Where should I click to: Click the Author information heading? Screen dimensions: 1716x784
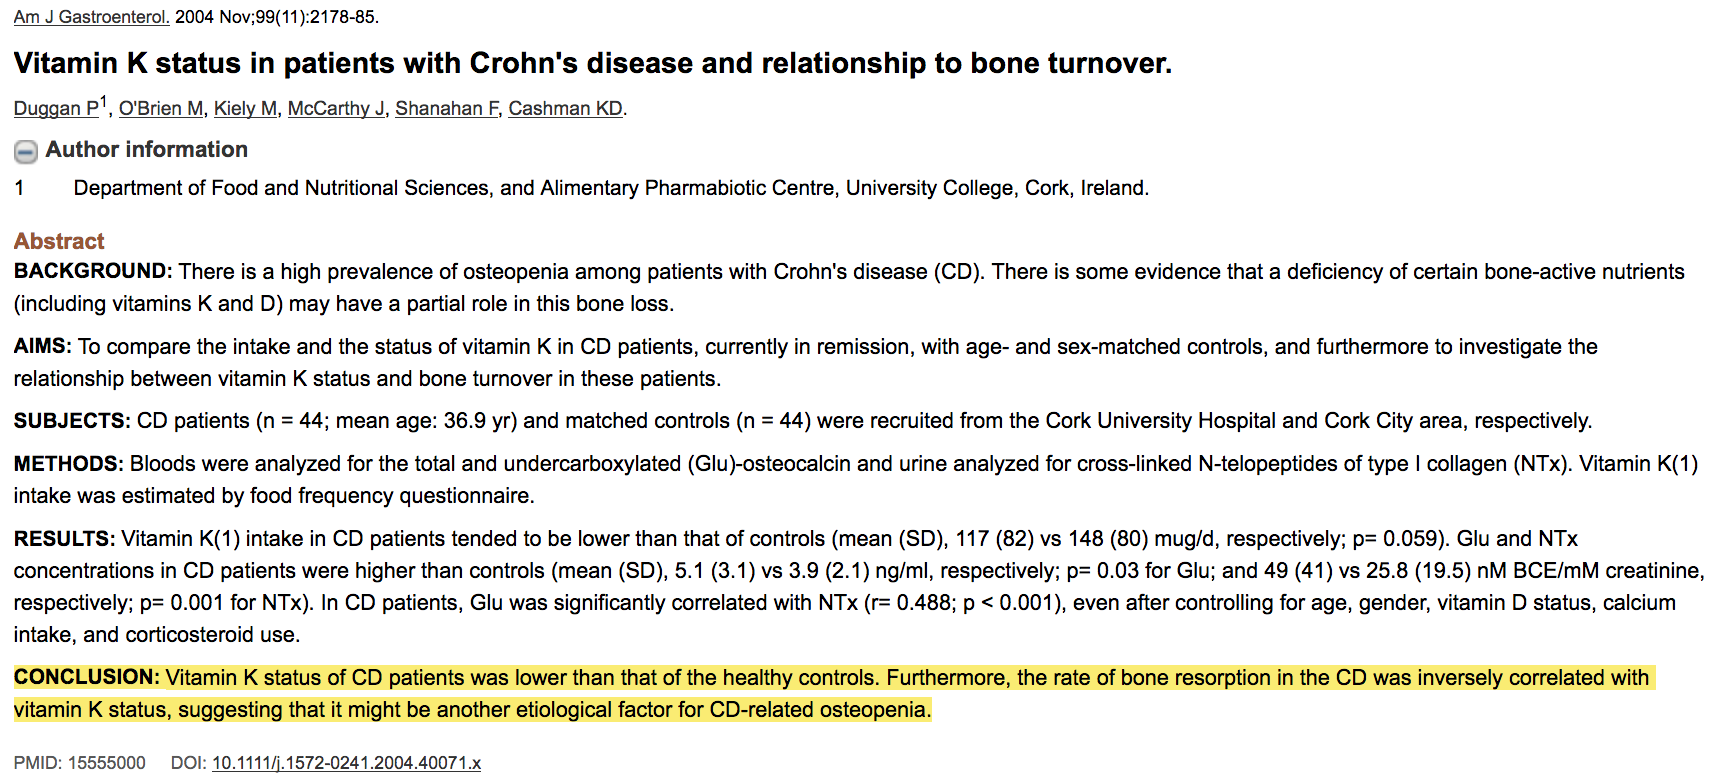146,150
